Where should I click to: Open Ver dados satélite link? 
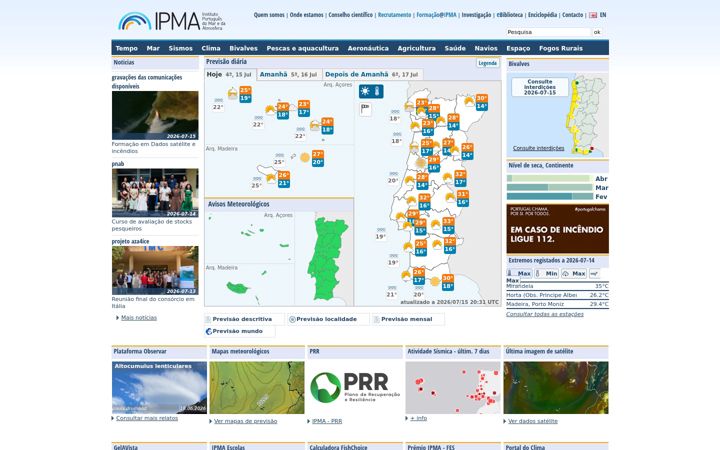click(x=533, y=421)
